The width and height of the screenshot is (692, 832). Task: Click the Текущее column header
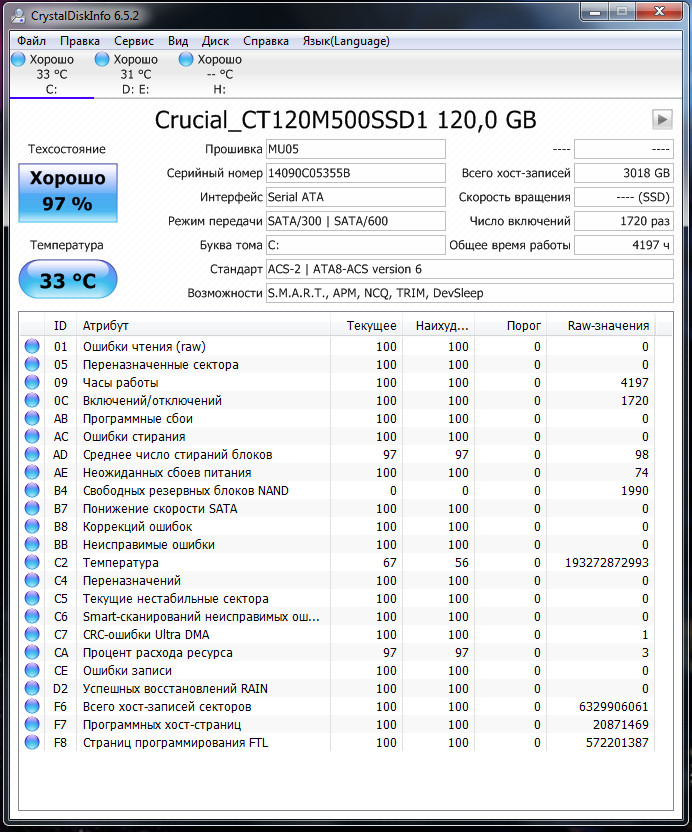click(366, 326)
